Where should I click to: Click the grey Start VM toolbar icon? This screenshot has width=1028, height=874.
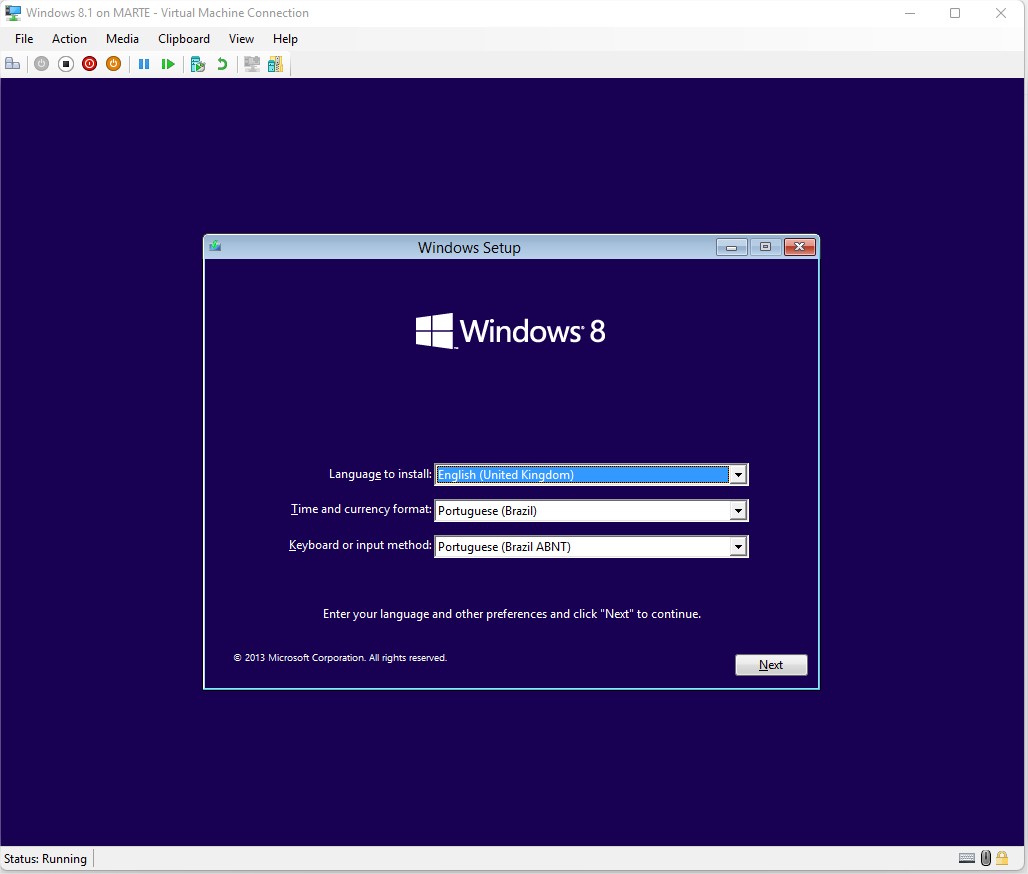point(41,64)
